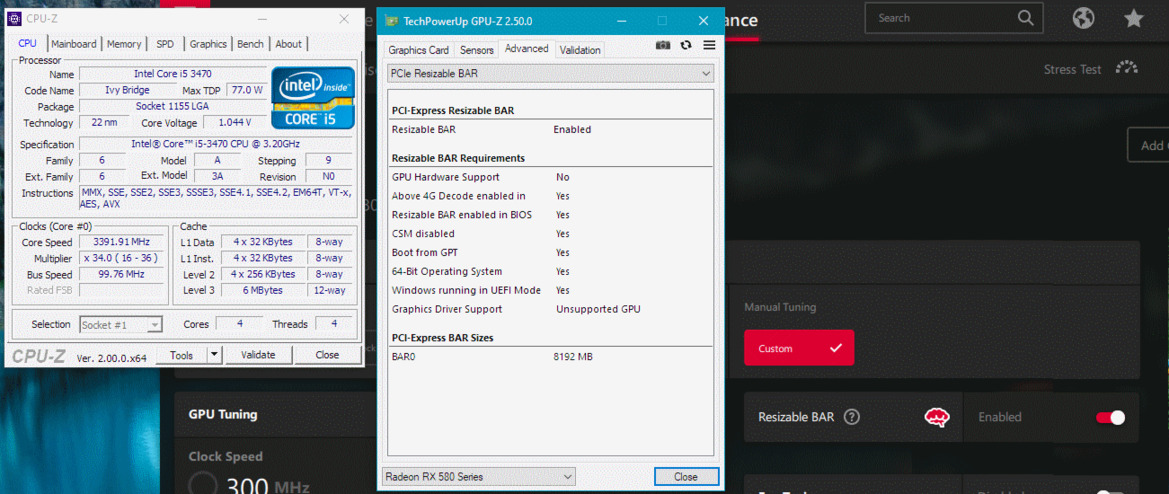This screenshot has width=1169, height=494.
Task: Select the CPU tab in CPU-Z
Action: point(27,43)
